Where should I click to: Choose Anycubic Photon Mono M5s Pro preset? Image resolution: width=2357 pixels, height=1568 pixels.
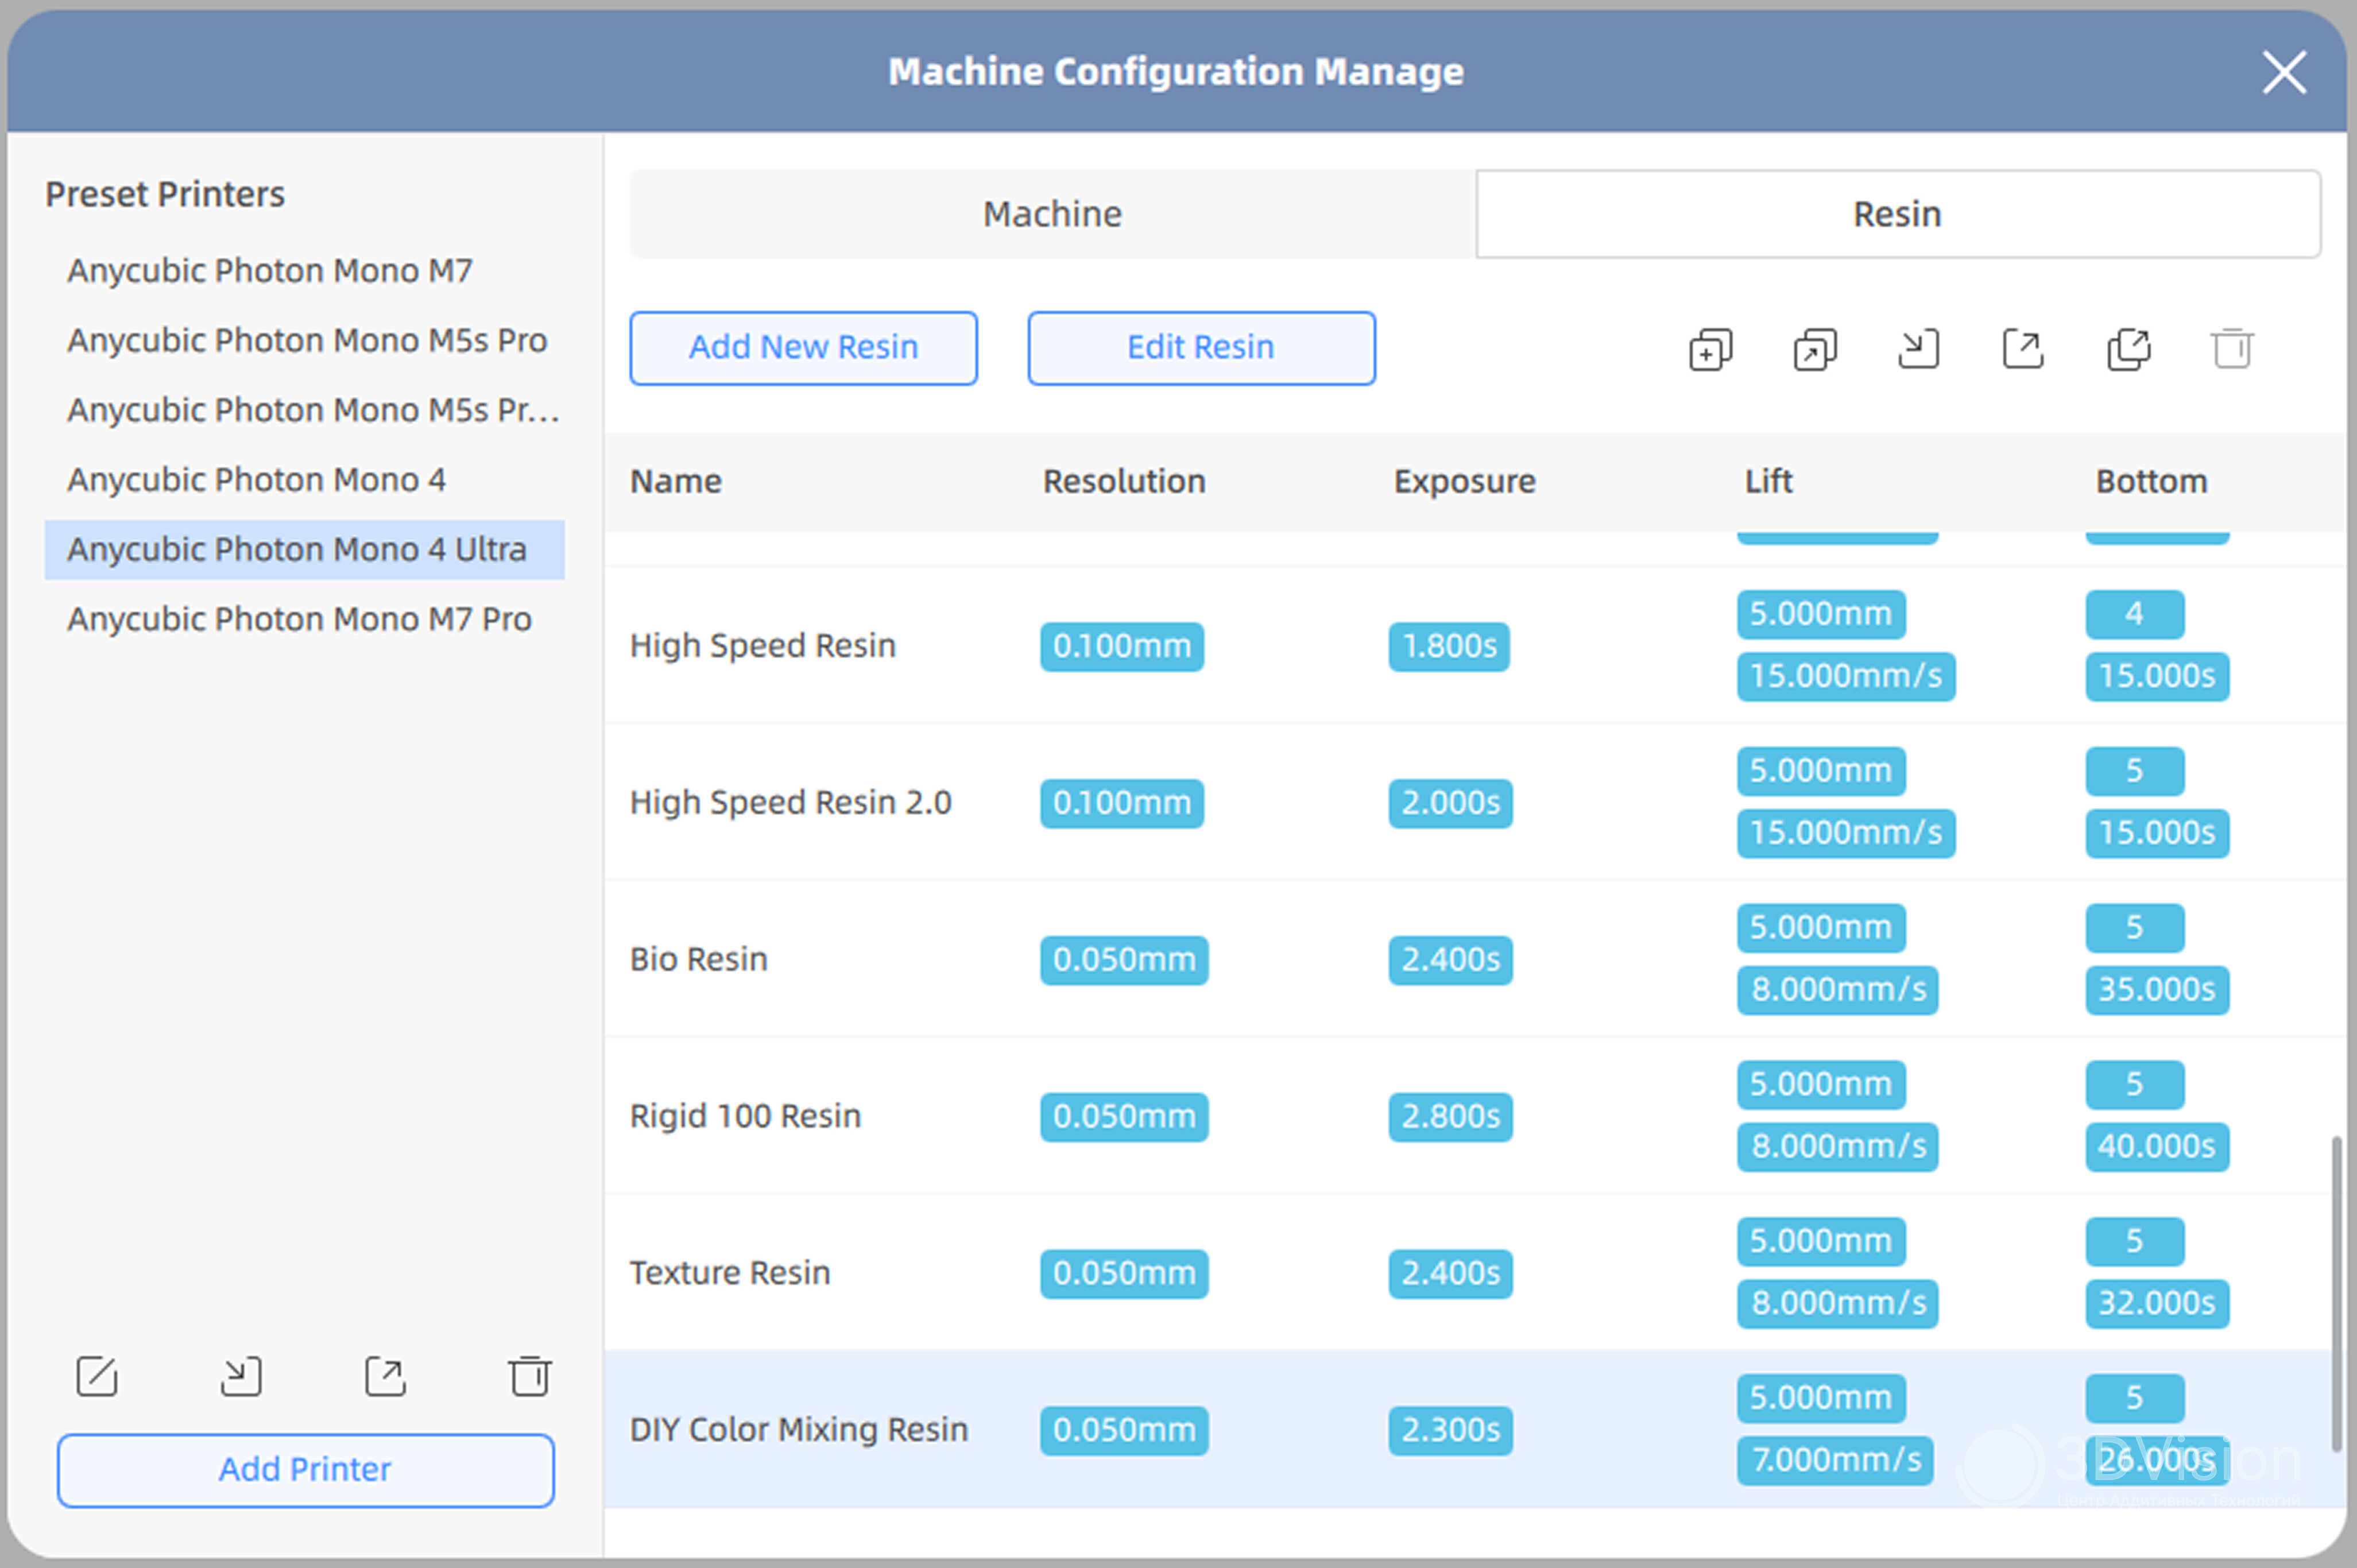coord(307,340)
